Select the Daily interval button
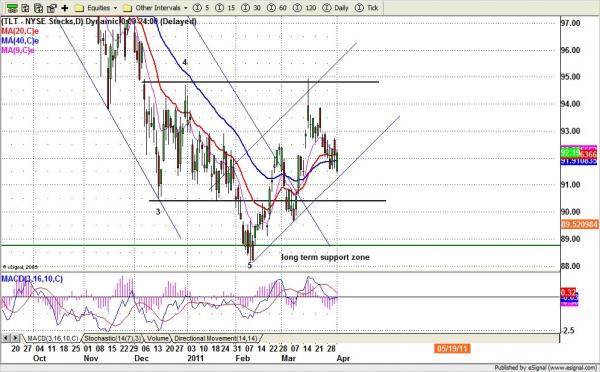The image size is (600, 372). pyautogui.click(x=336, y=8)
